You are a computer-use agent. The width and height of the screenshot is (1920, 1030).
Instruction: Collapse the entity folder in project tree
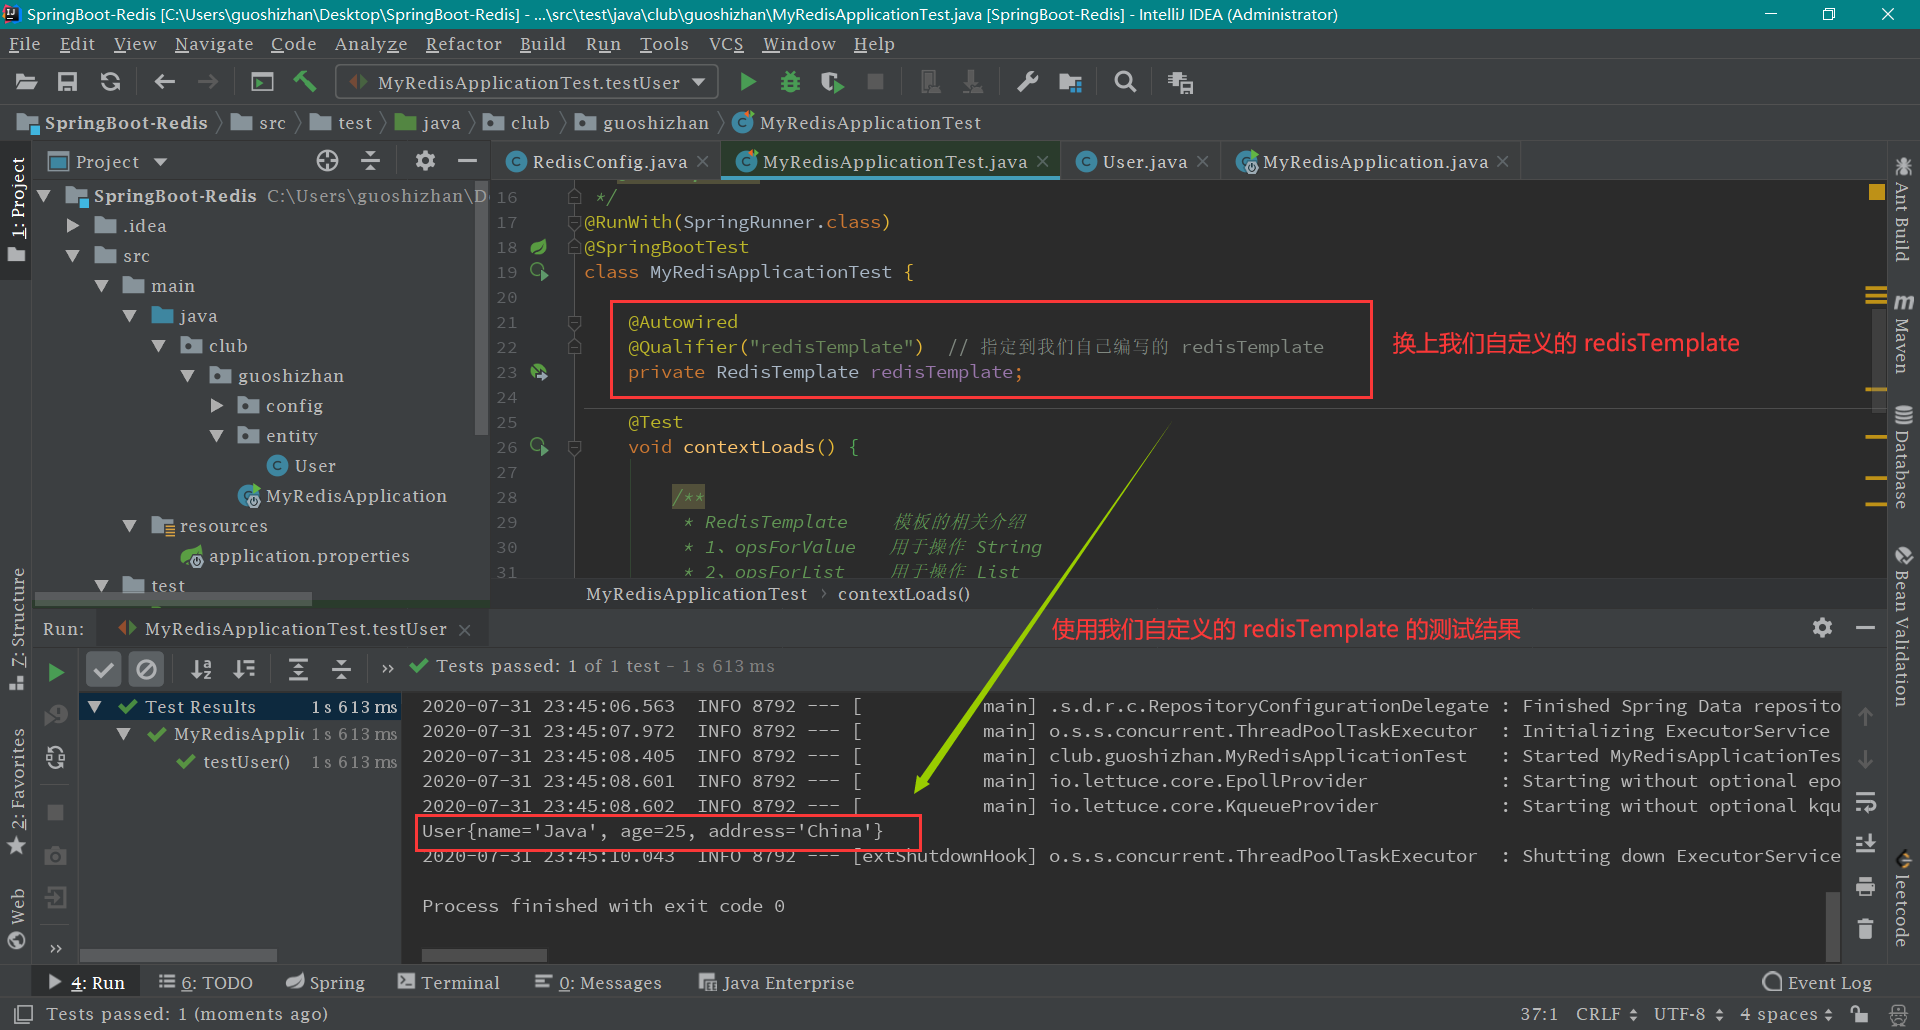(x=217, y=436)
